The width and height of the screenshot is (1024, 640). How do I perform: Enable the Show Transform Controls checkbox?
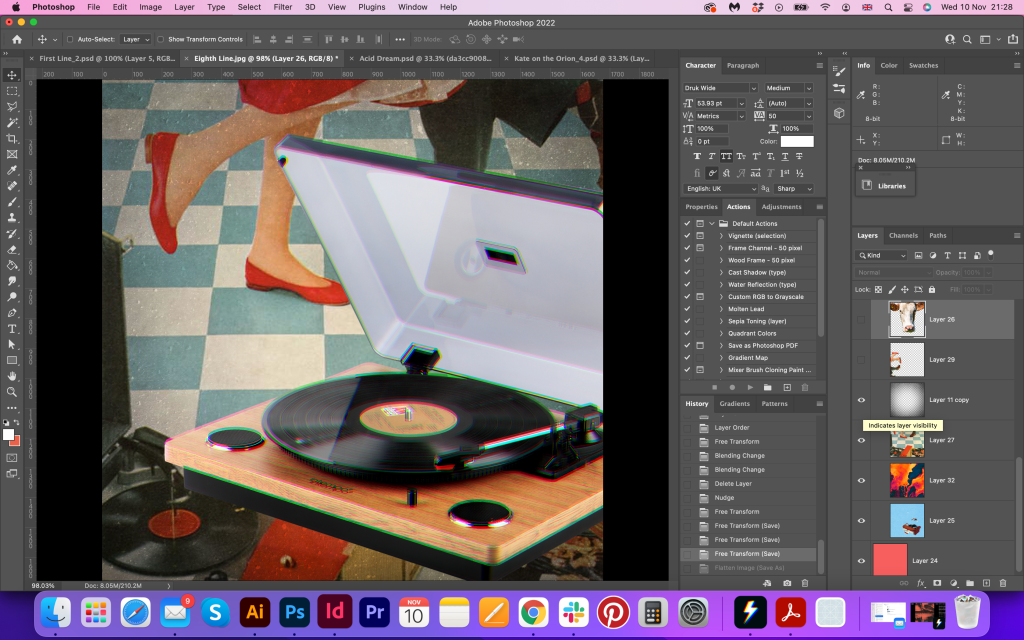162,39
